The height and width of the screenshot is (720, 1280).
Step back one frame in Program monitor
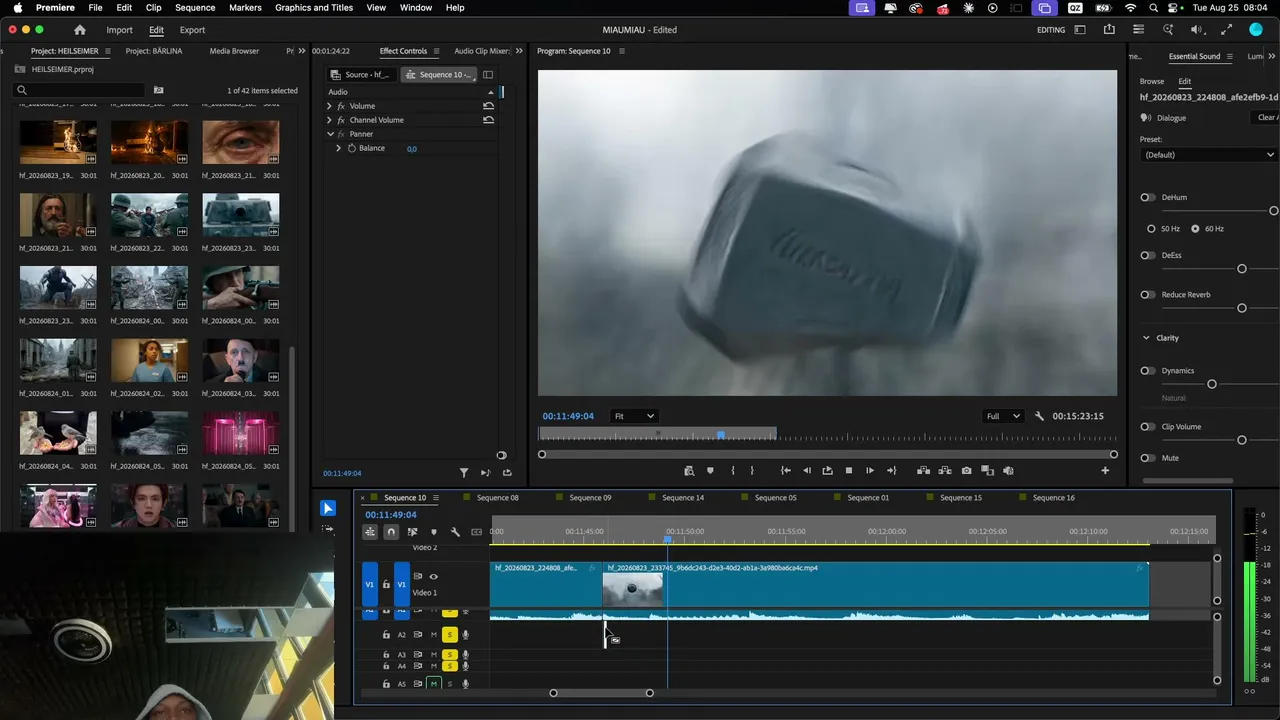[x=807, y=470]
